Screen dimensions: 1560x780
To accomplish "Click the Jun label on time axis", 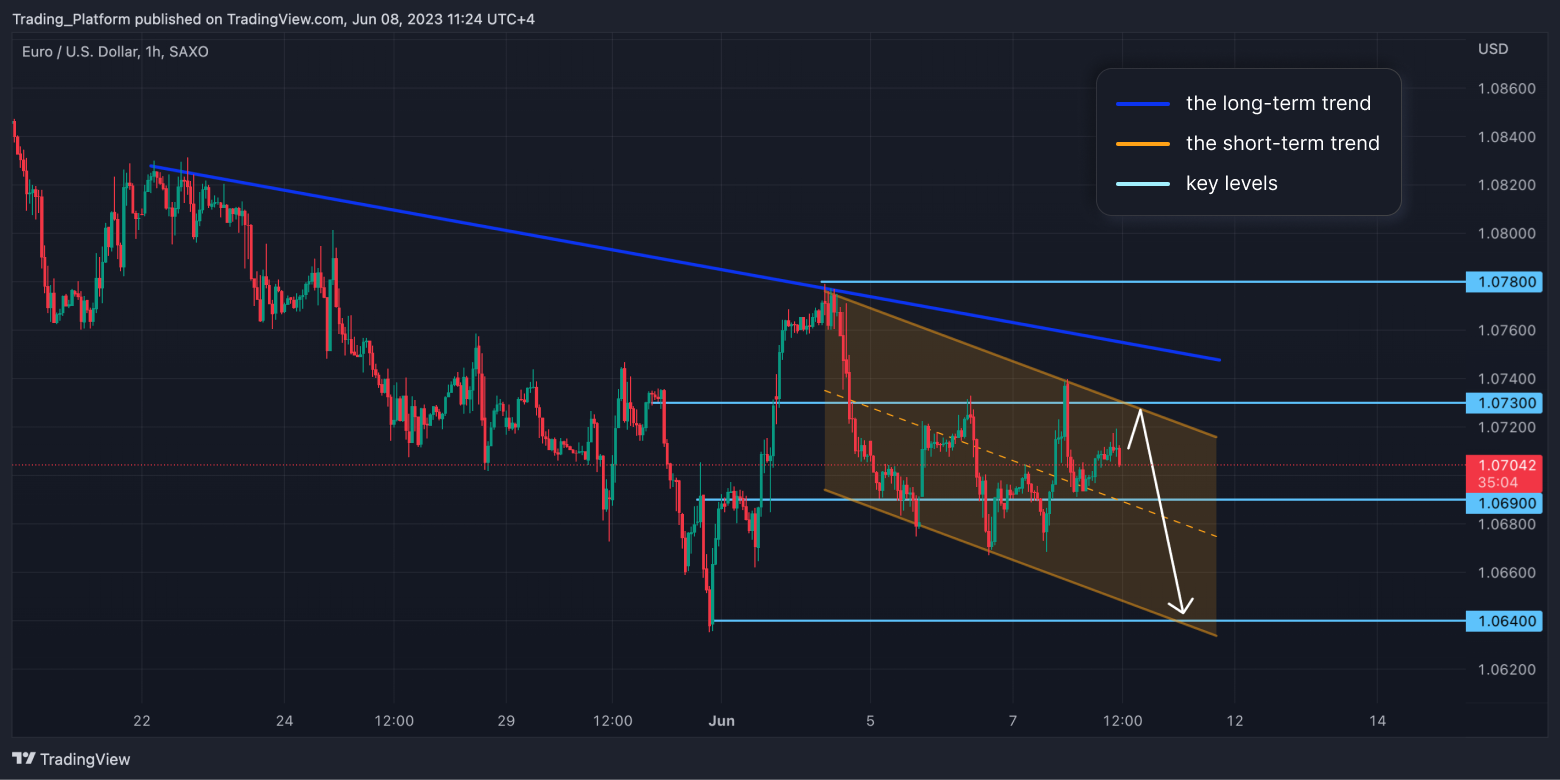I will (721, 721).
